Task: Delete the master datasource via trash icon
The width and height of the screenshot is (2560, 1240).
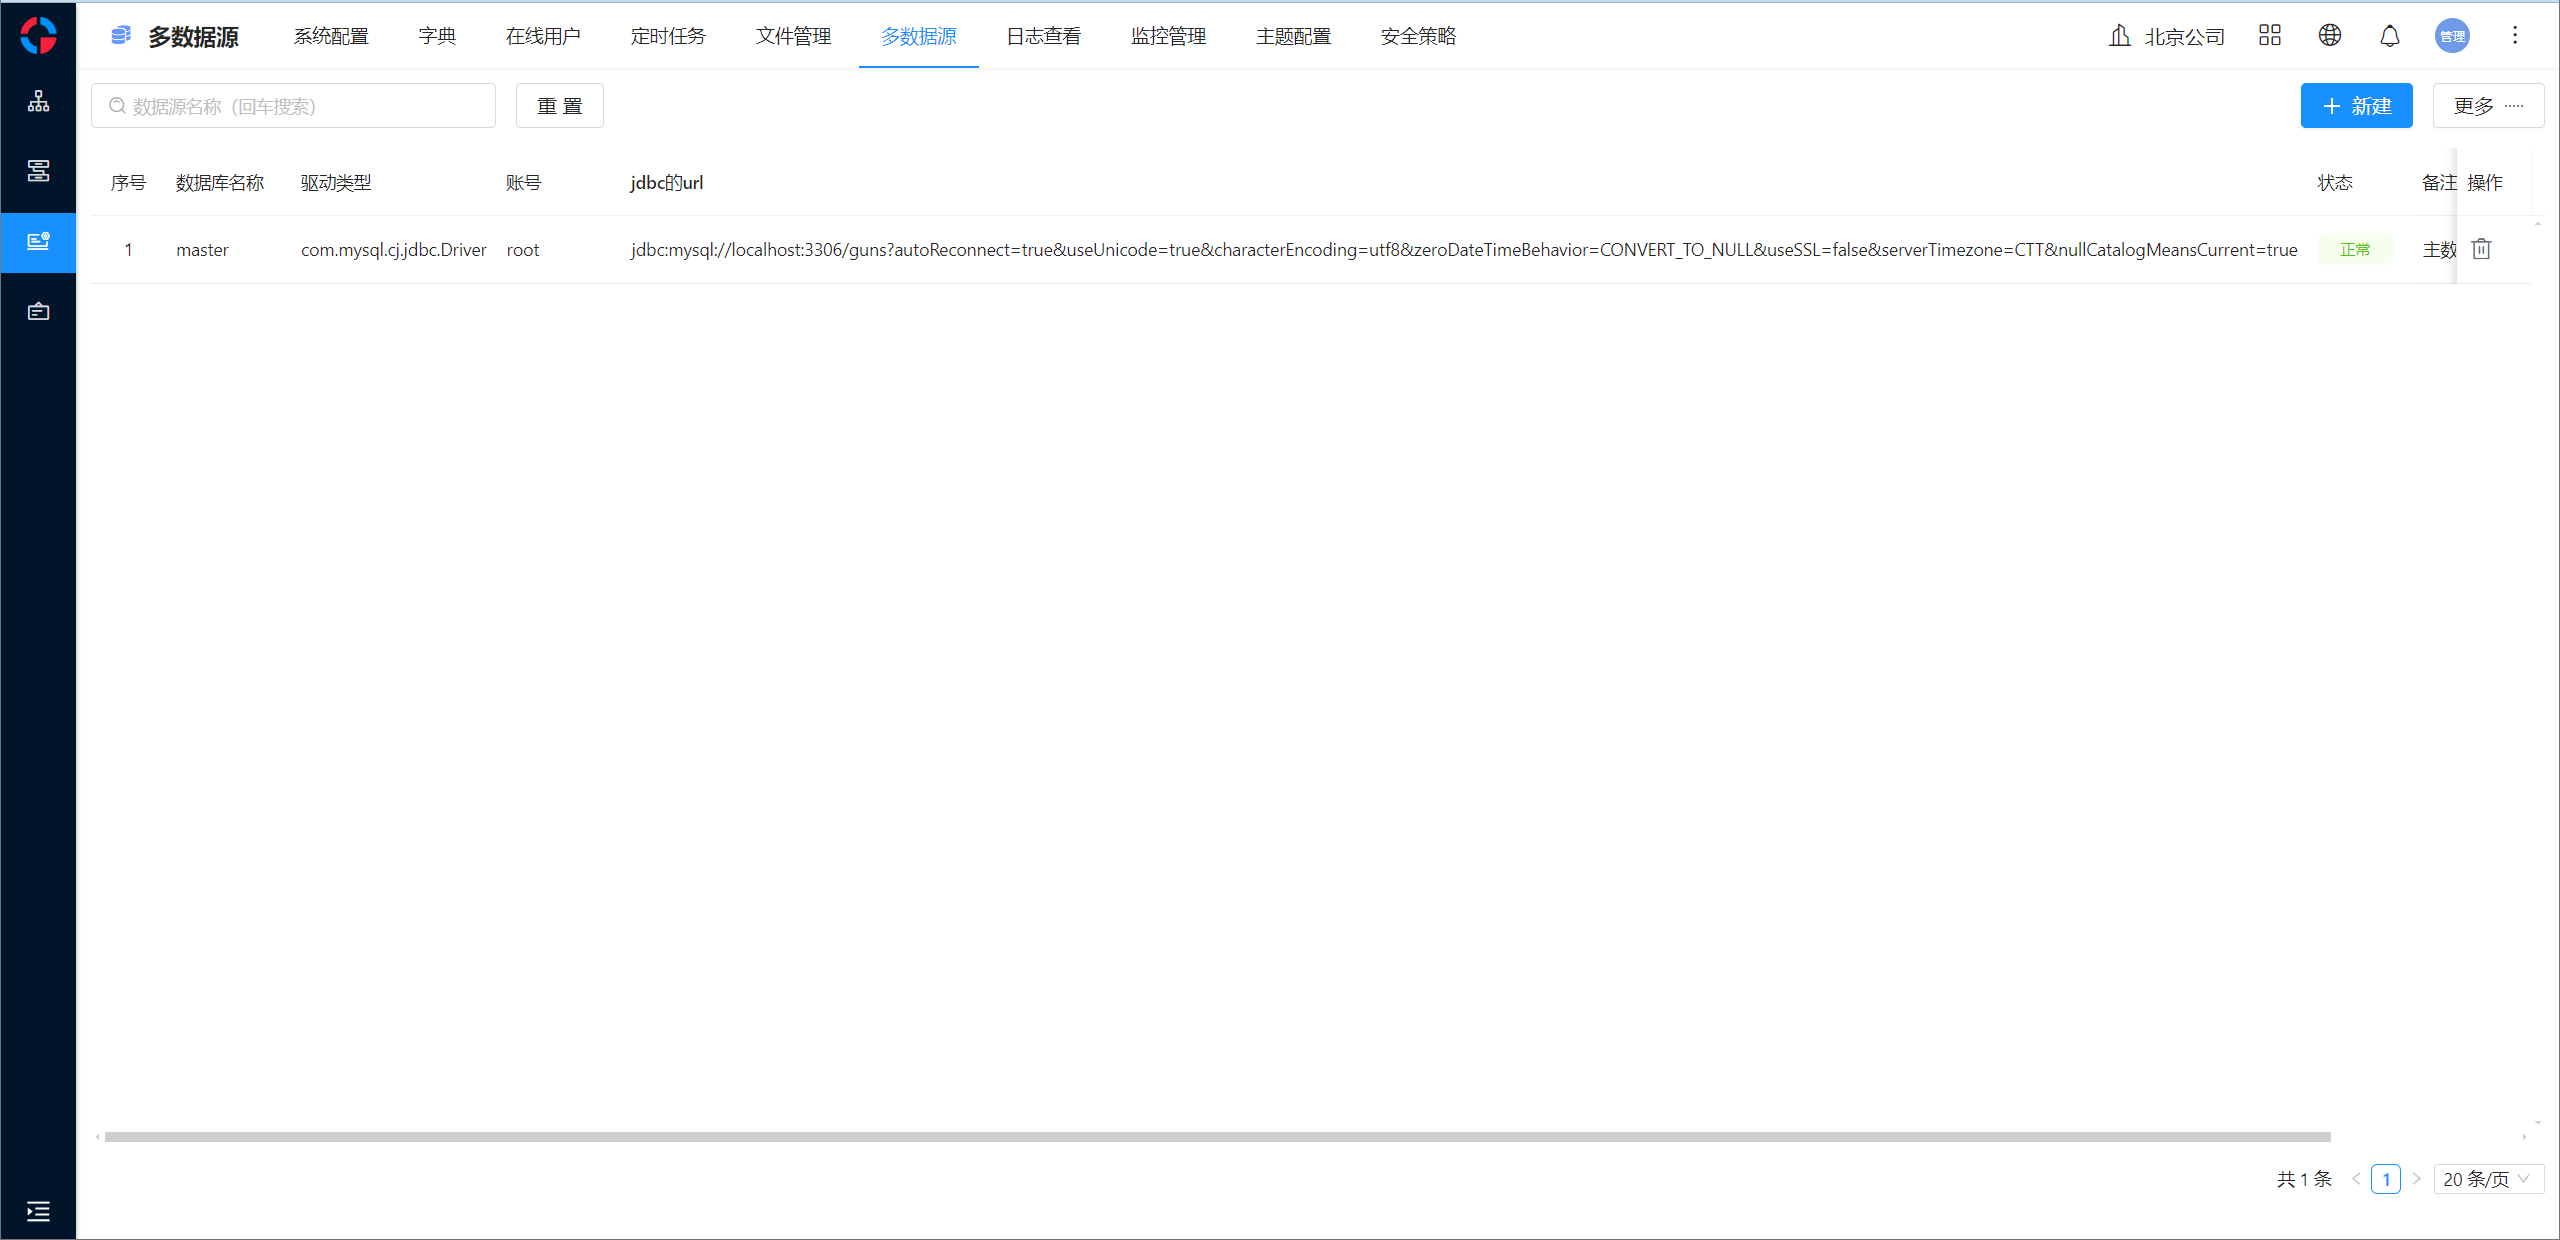Action: click(2481, 249)
